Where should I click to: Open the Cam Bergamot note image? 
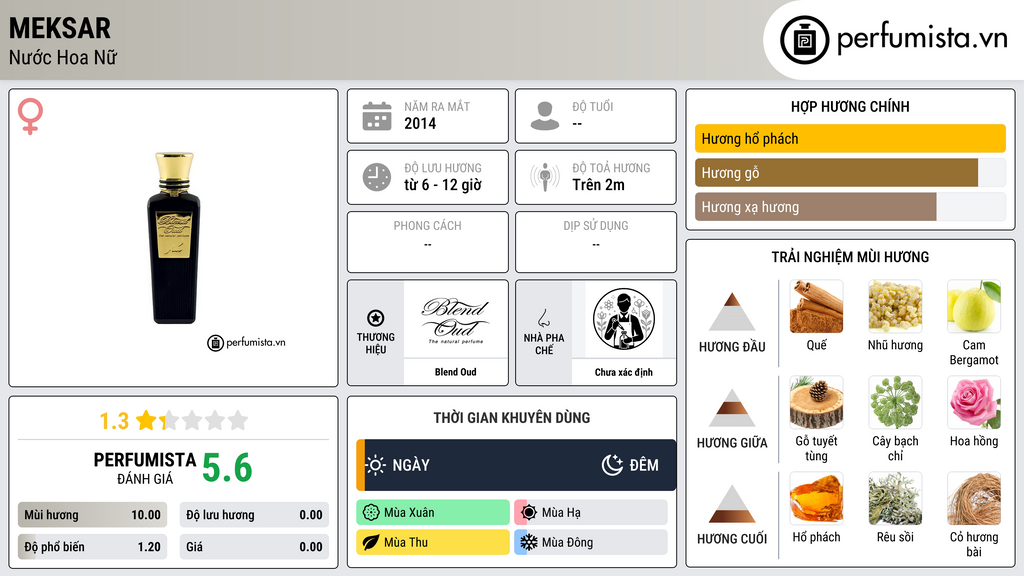tap(974, 307)
